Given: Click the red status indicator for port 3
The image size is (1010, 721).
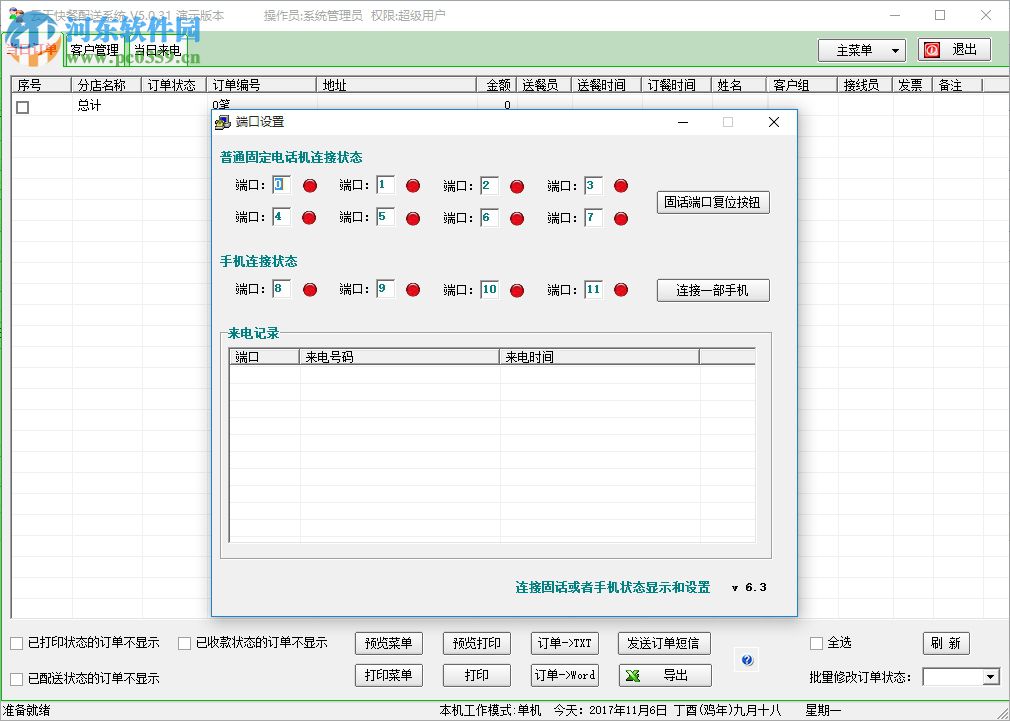Looking at the screenshot, I should pos(621,186).
